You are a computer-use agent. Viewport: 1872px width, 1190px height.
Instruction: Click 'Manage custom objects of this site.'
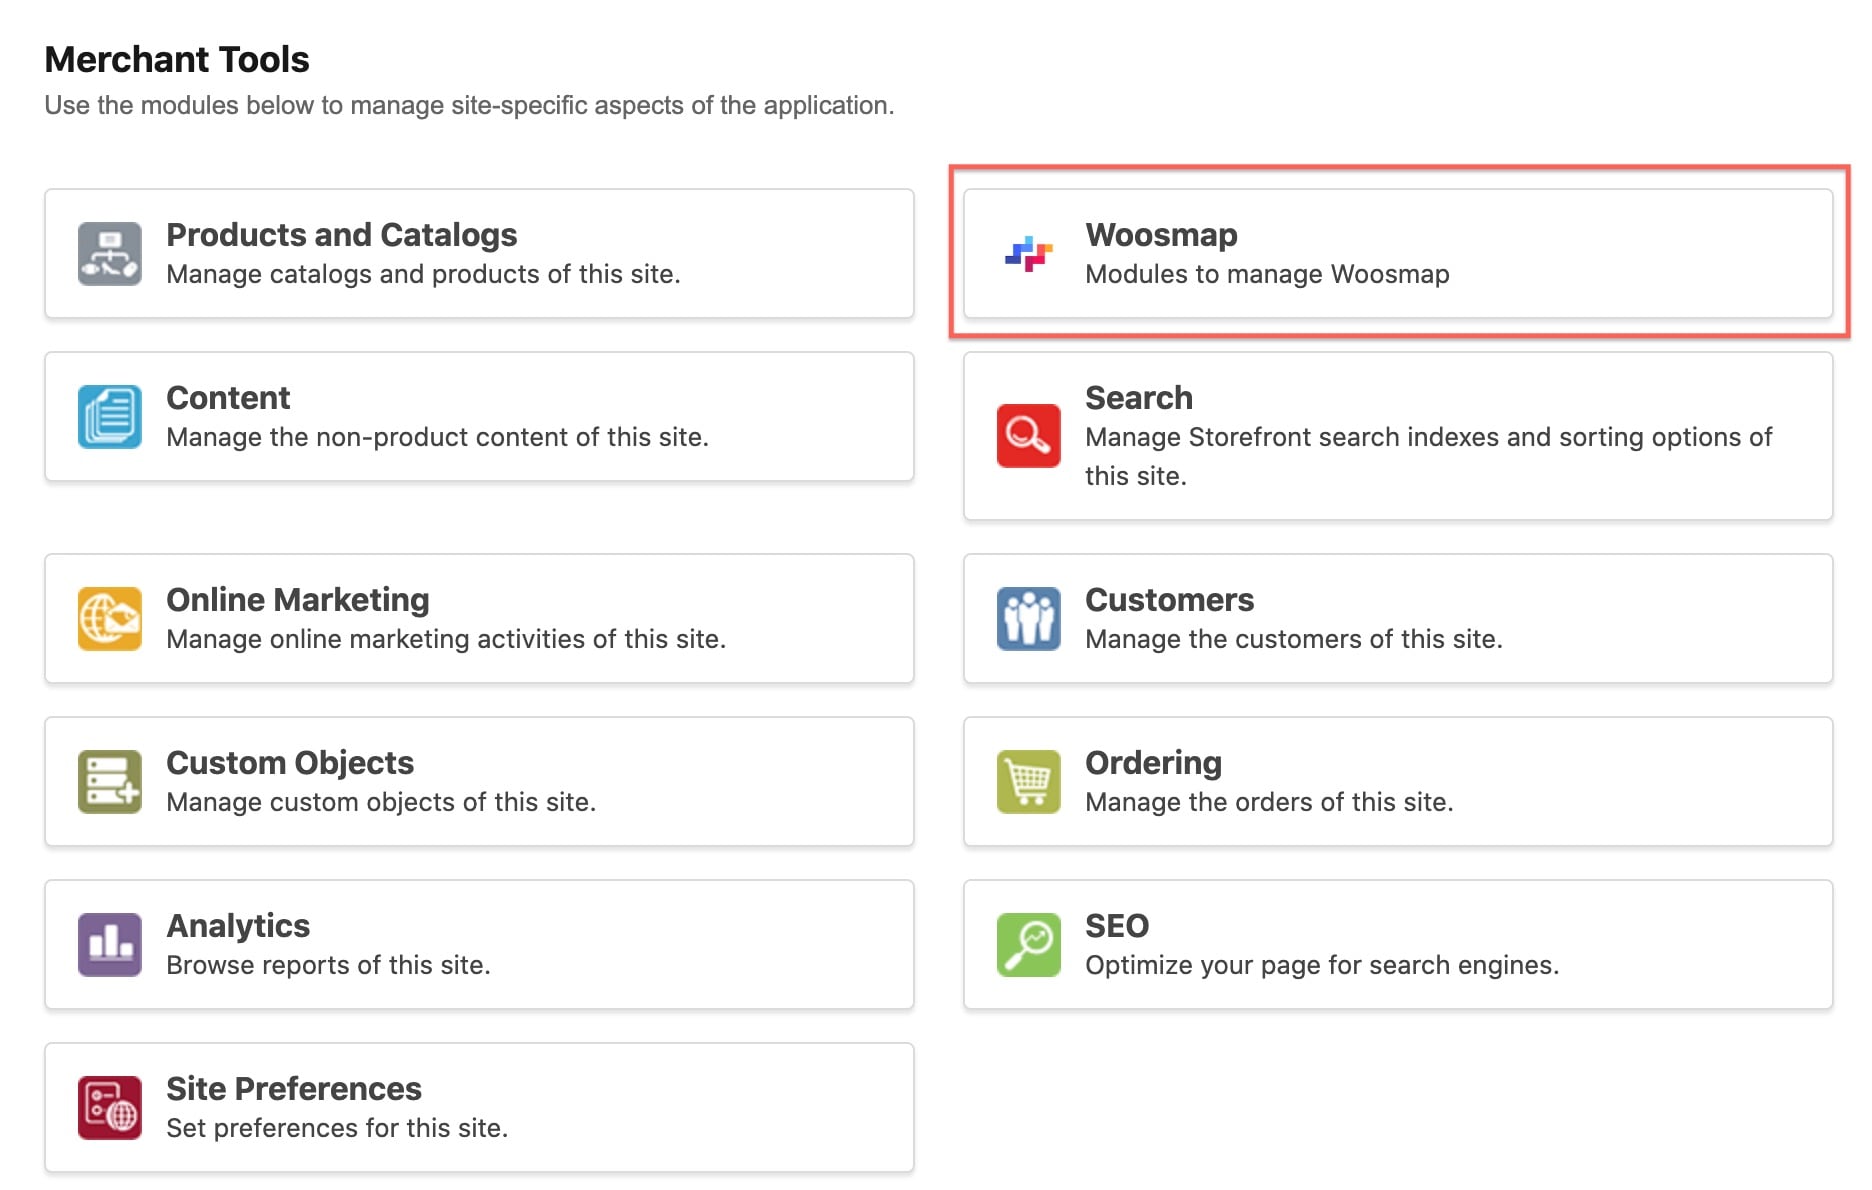(381, 802)
